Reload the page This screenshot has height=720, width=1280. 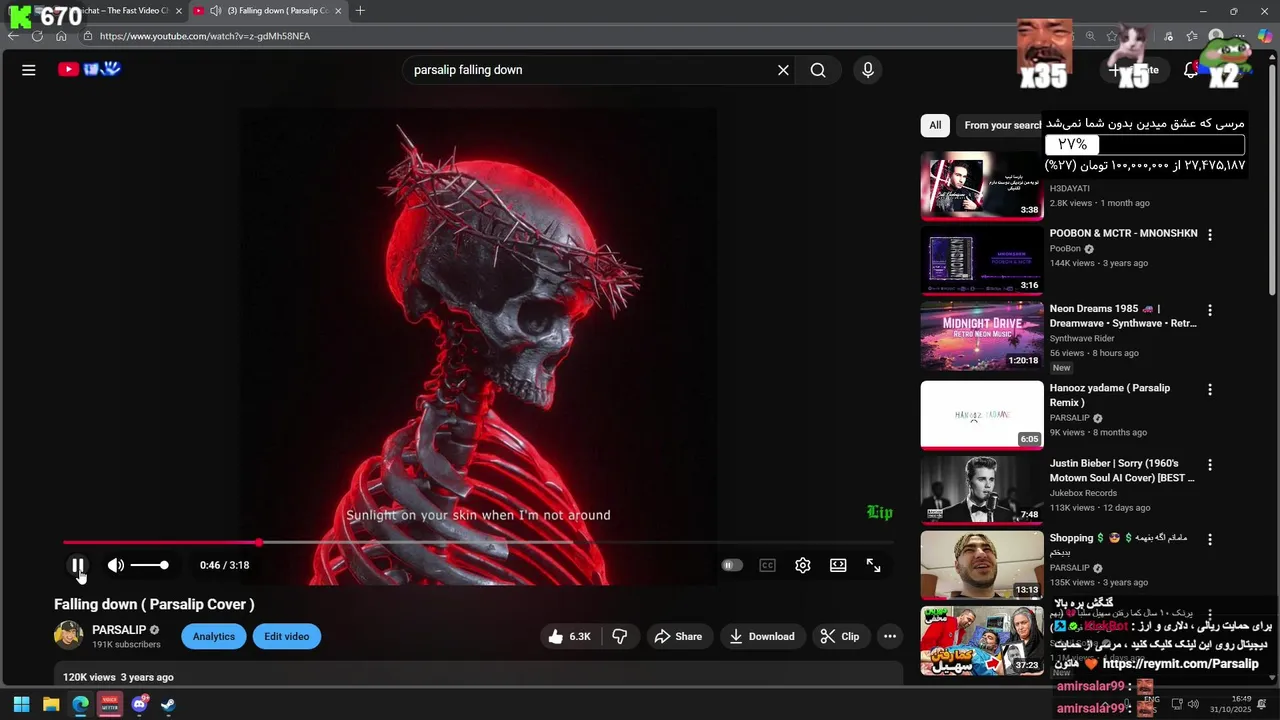pyautogui.click(x=37, y=36)
